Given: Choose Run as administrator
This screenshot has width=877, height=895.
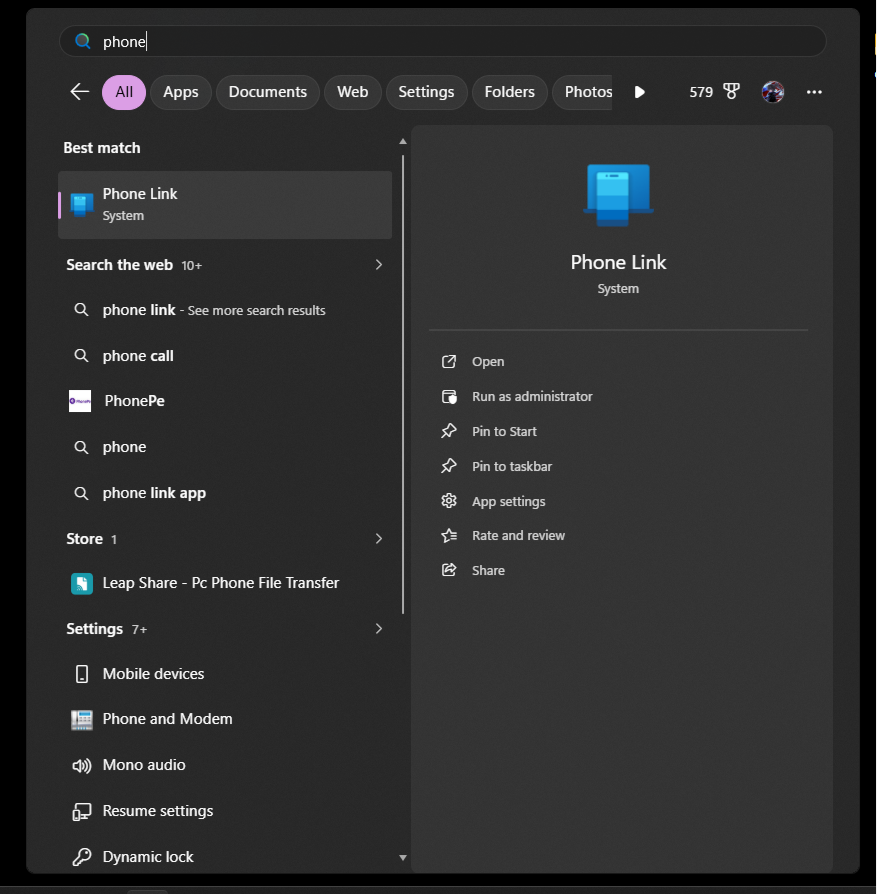Looking at the screenshot, I should [532, 397].
